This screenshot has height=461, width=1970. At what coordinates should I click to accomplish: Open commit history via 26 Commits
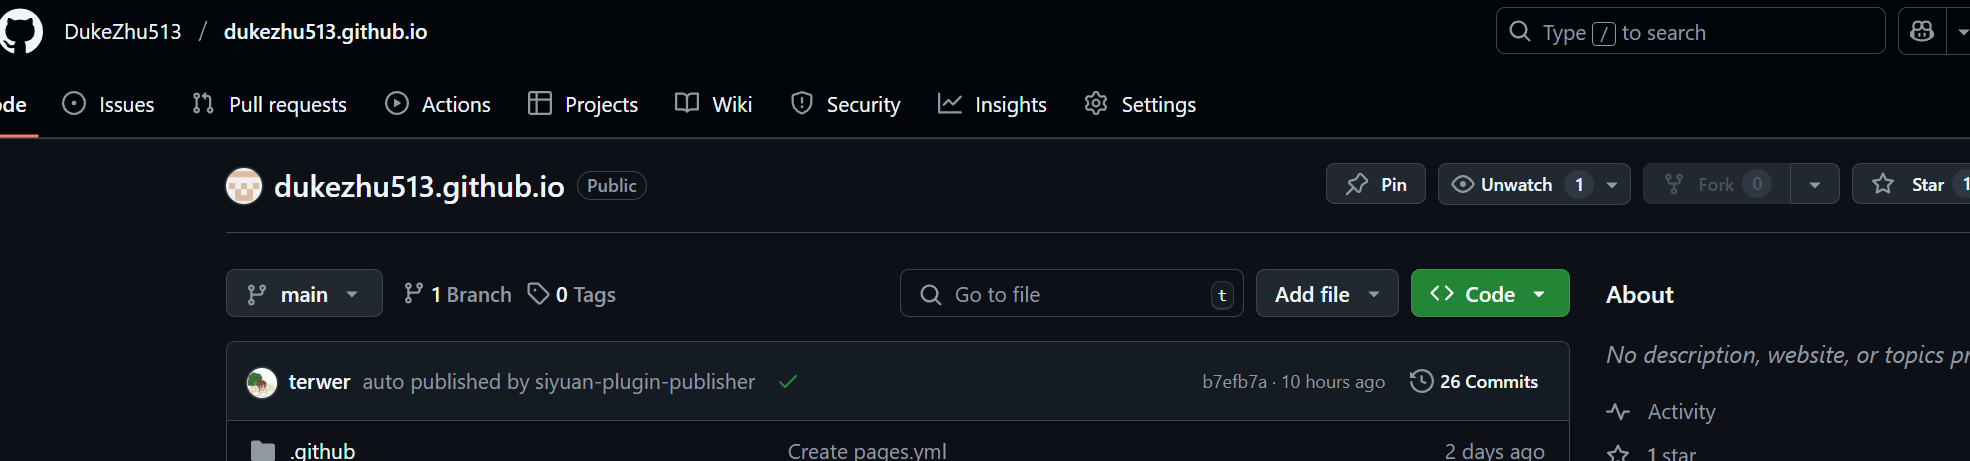(1474, 382)
